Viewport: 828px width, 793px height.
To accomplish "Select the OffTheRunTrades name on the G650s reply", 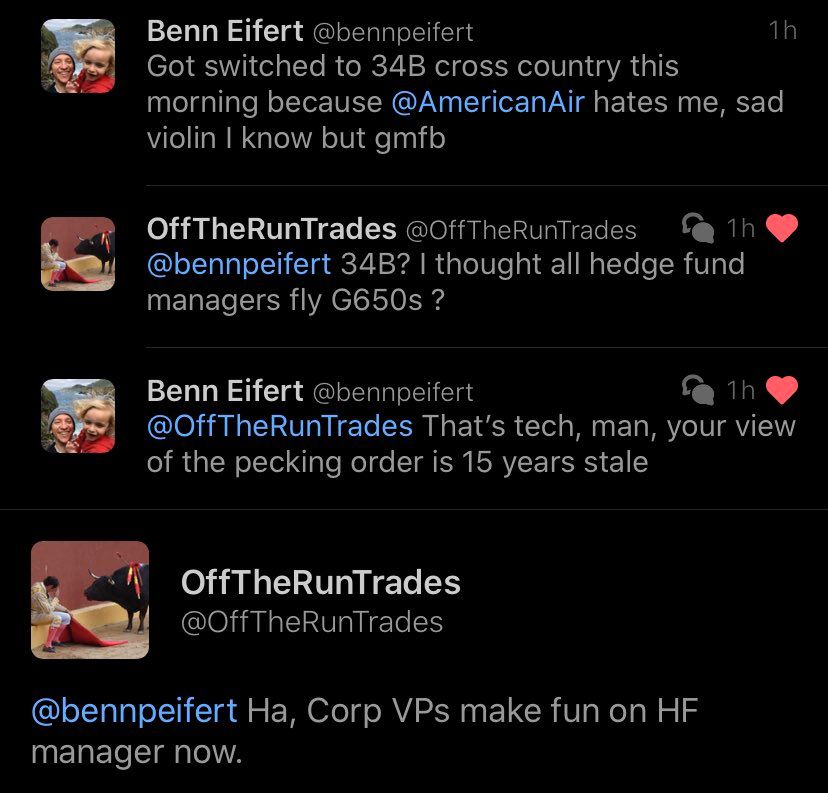I will click(x=271, y=229).
